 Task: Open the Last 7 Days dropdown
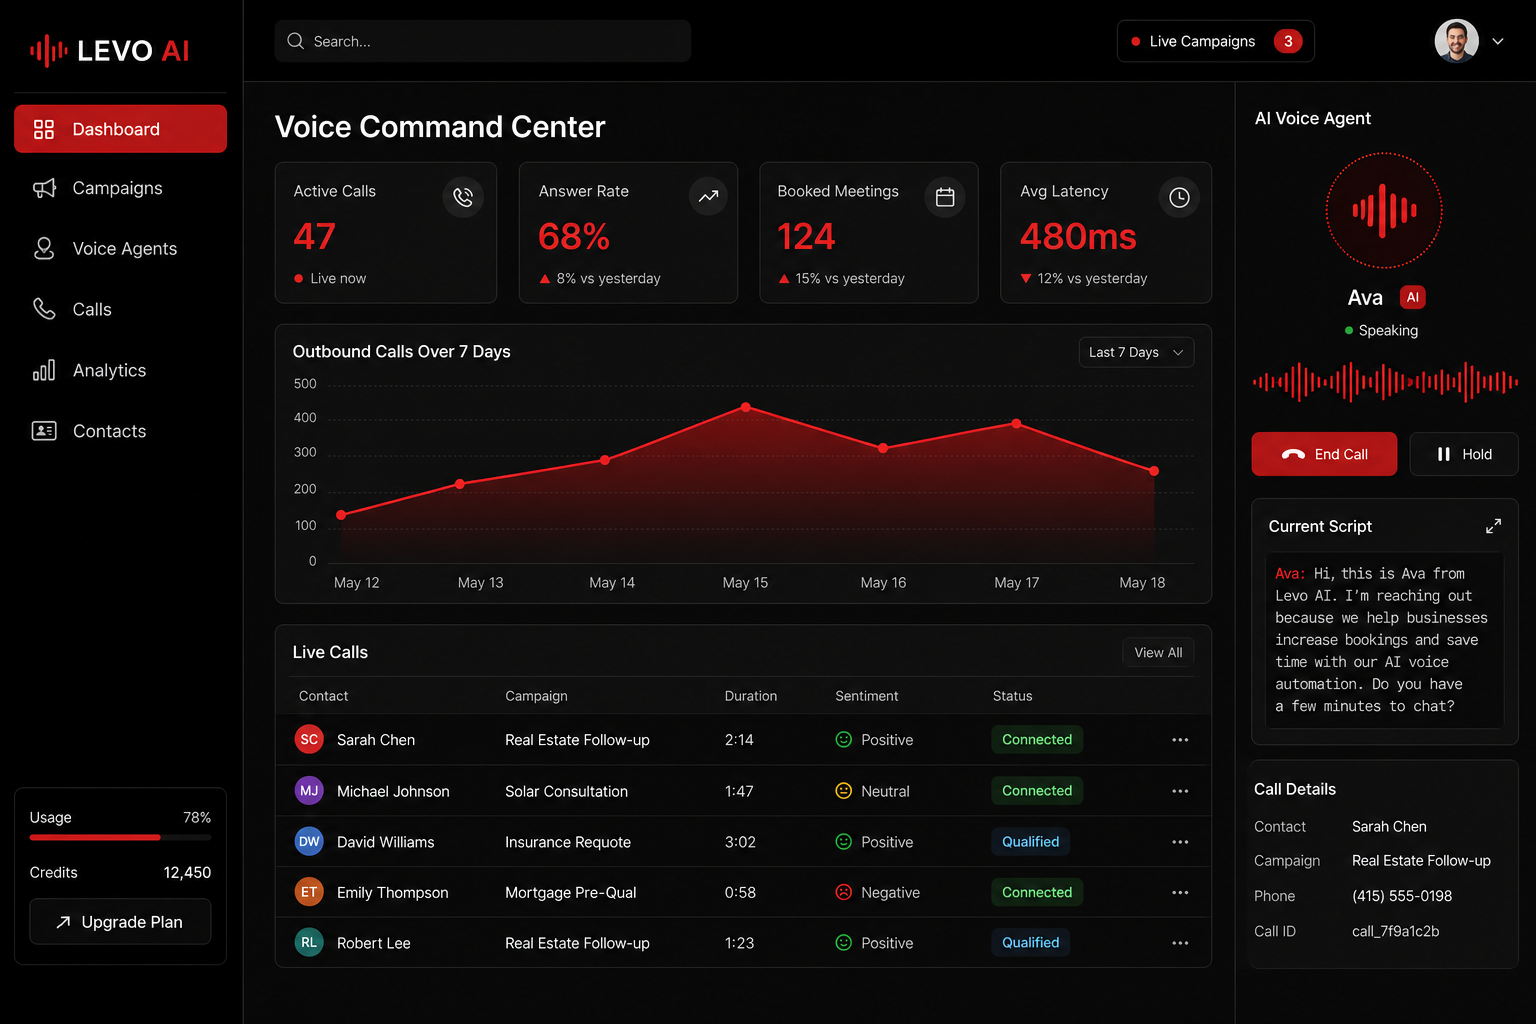point(1136,352)
